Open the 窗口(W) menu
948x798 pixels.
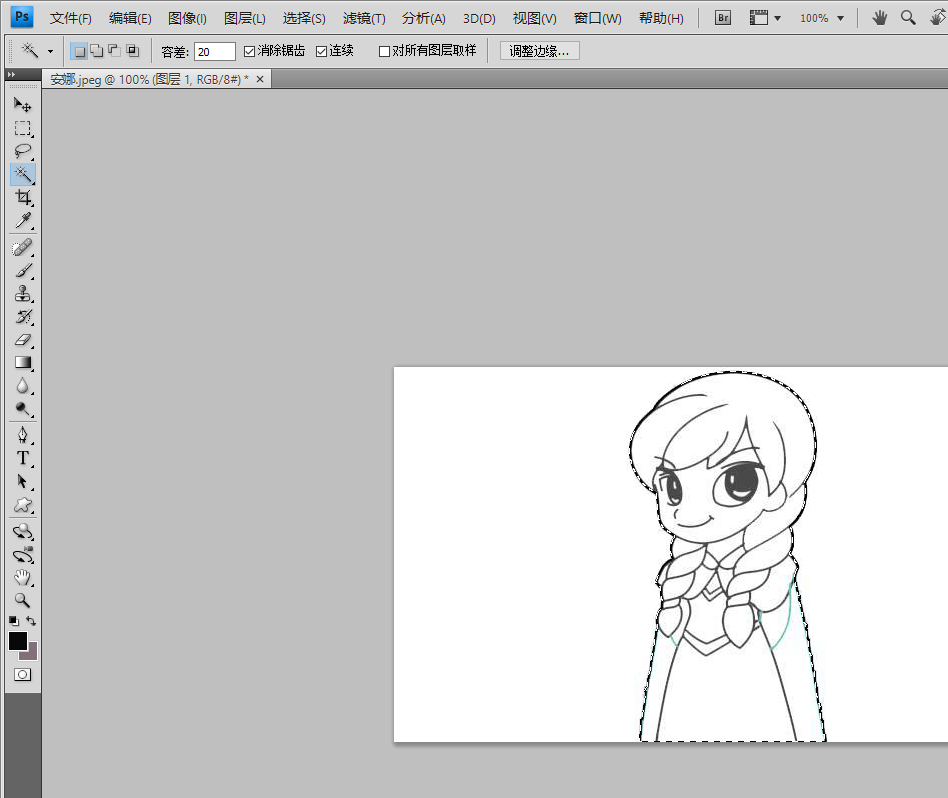[x=597, y=18]
